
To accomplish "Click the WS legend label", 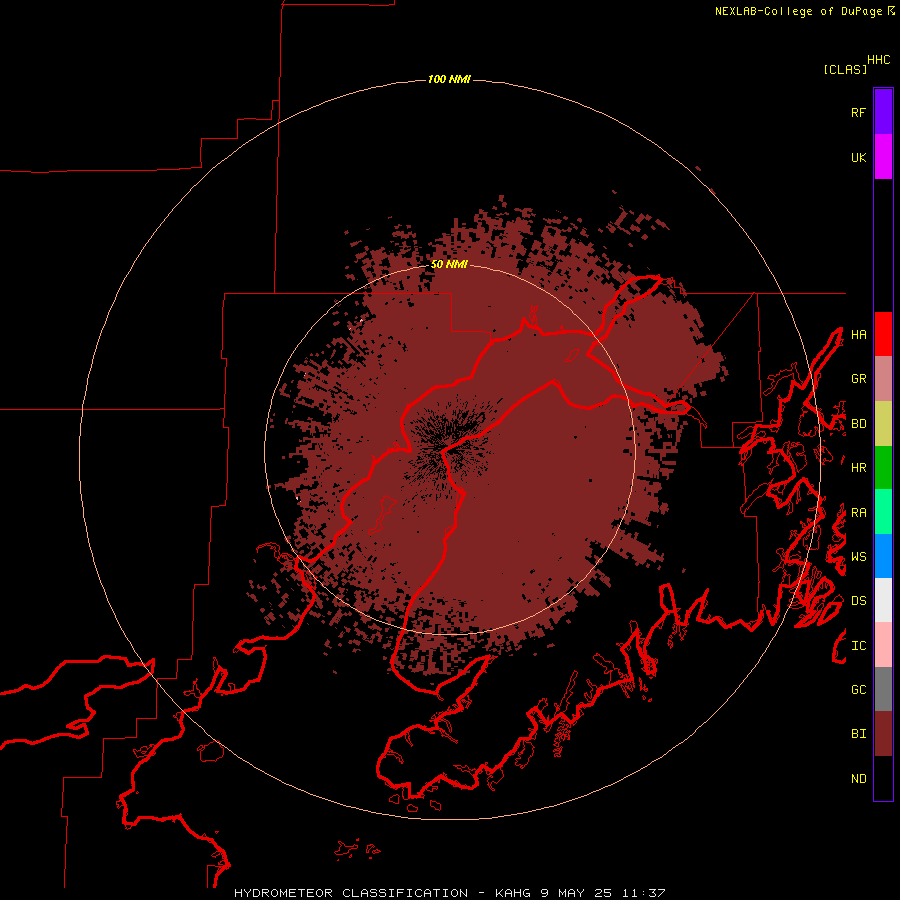I will click(858, 557).
